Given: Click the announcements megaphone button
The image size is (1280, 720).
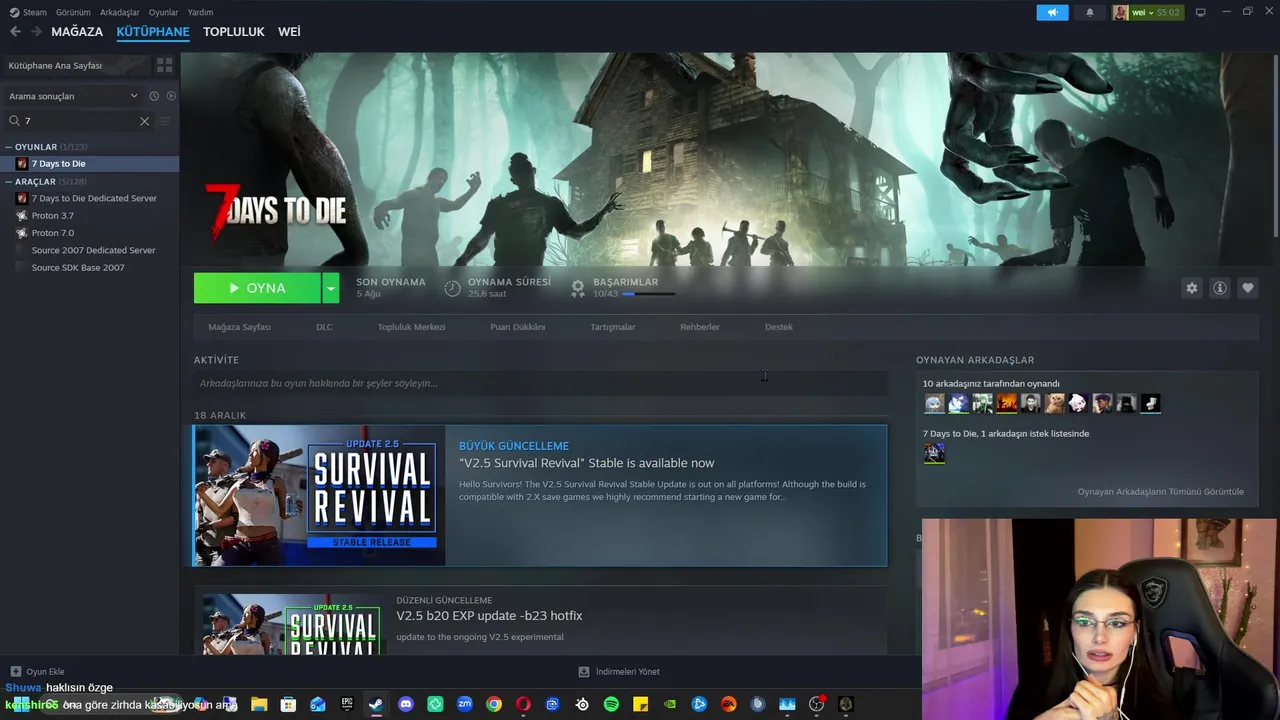Looking at the screenshot, I should click(1052, 12).
